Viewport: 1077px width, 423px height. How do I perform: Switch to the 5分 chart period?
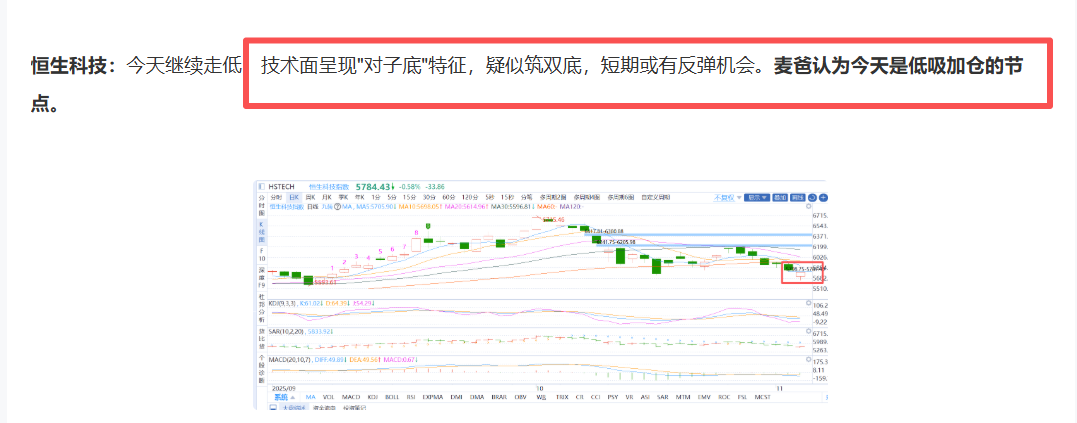point(392,198)
